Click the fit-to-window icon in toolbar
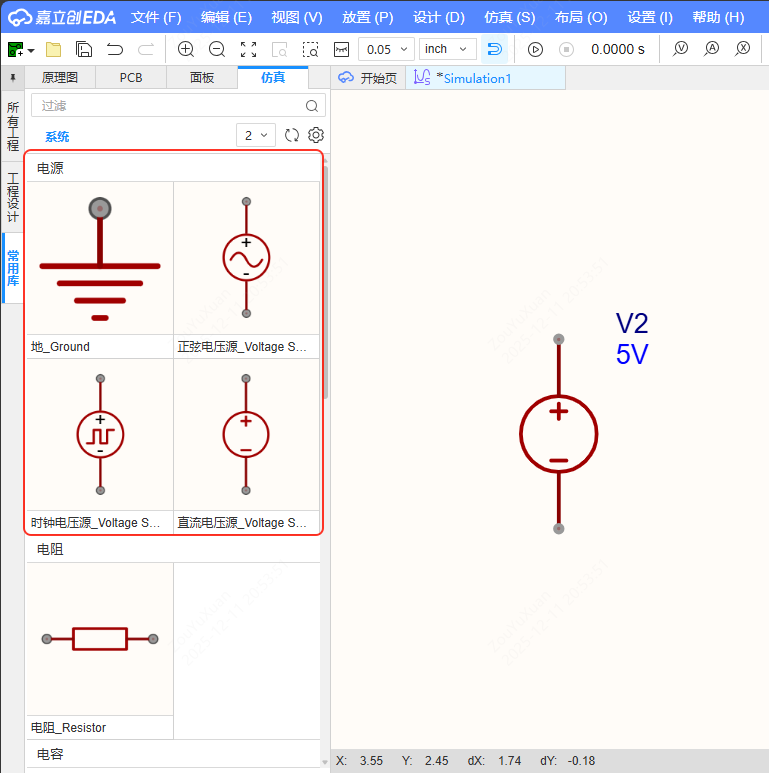769x773 pixels. point(249,49)
